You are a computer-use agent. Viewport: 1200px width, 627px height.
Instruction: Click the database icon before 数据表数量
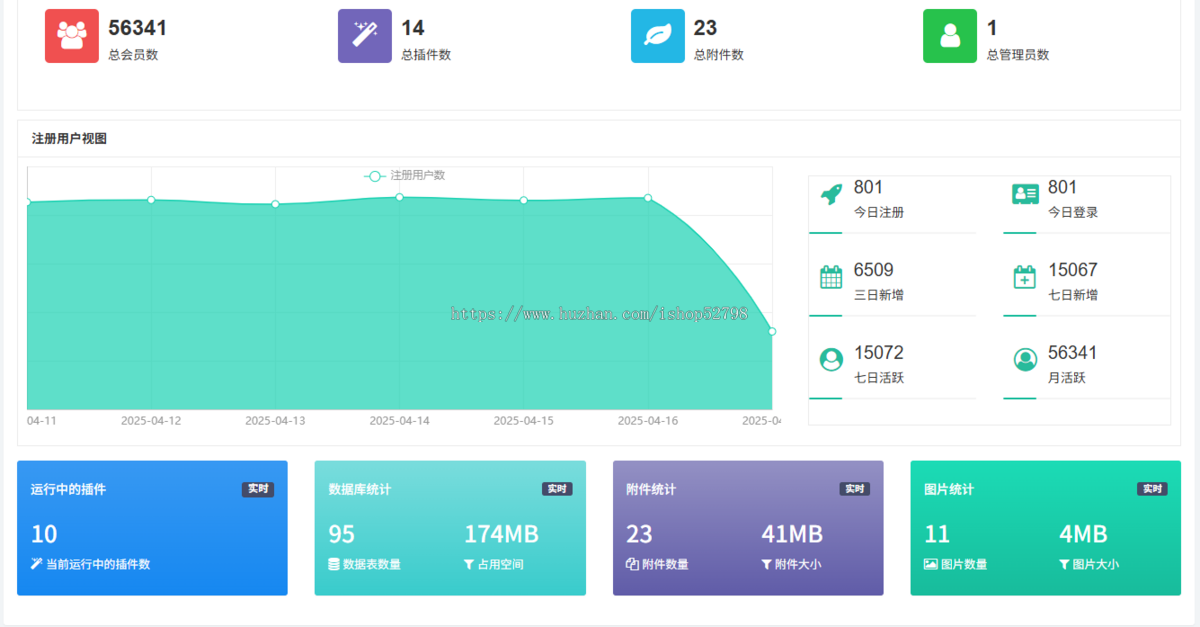click(x=334, y=564)
